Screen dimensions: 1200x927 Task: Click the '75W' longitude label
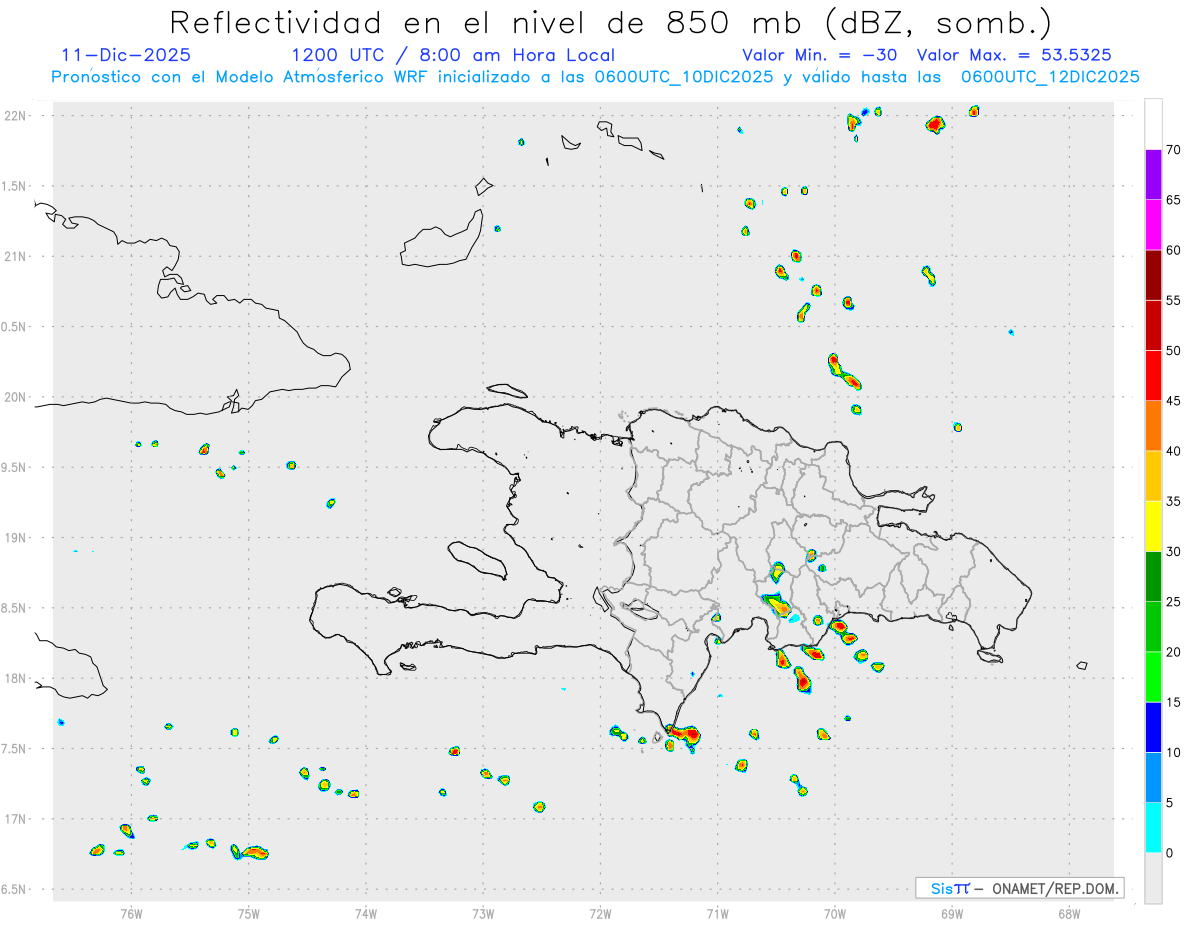249,913
